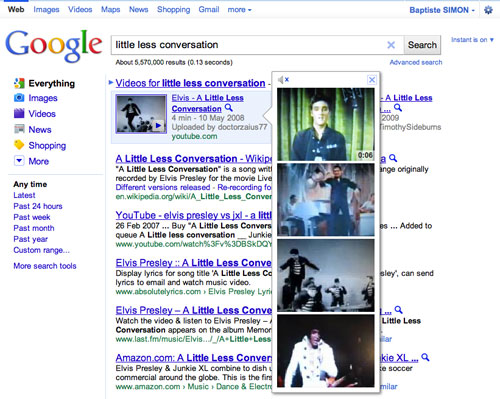Click the Videos filmstrip icon in sidebar
Viewport: 500px width, 399px height.
click(x=19, y=113)
